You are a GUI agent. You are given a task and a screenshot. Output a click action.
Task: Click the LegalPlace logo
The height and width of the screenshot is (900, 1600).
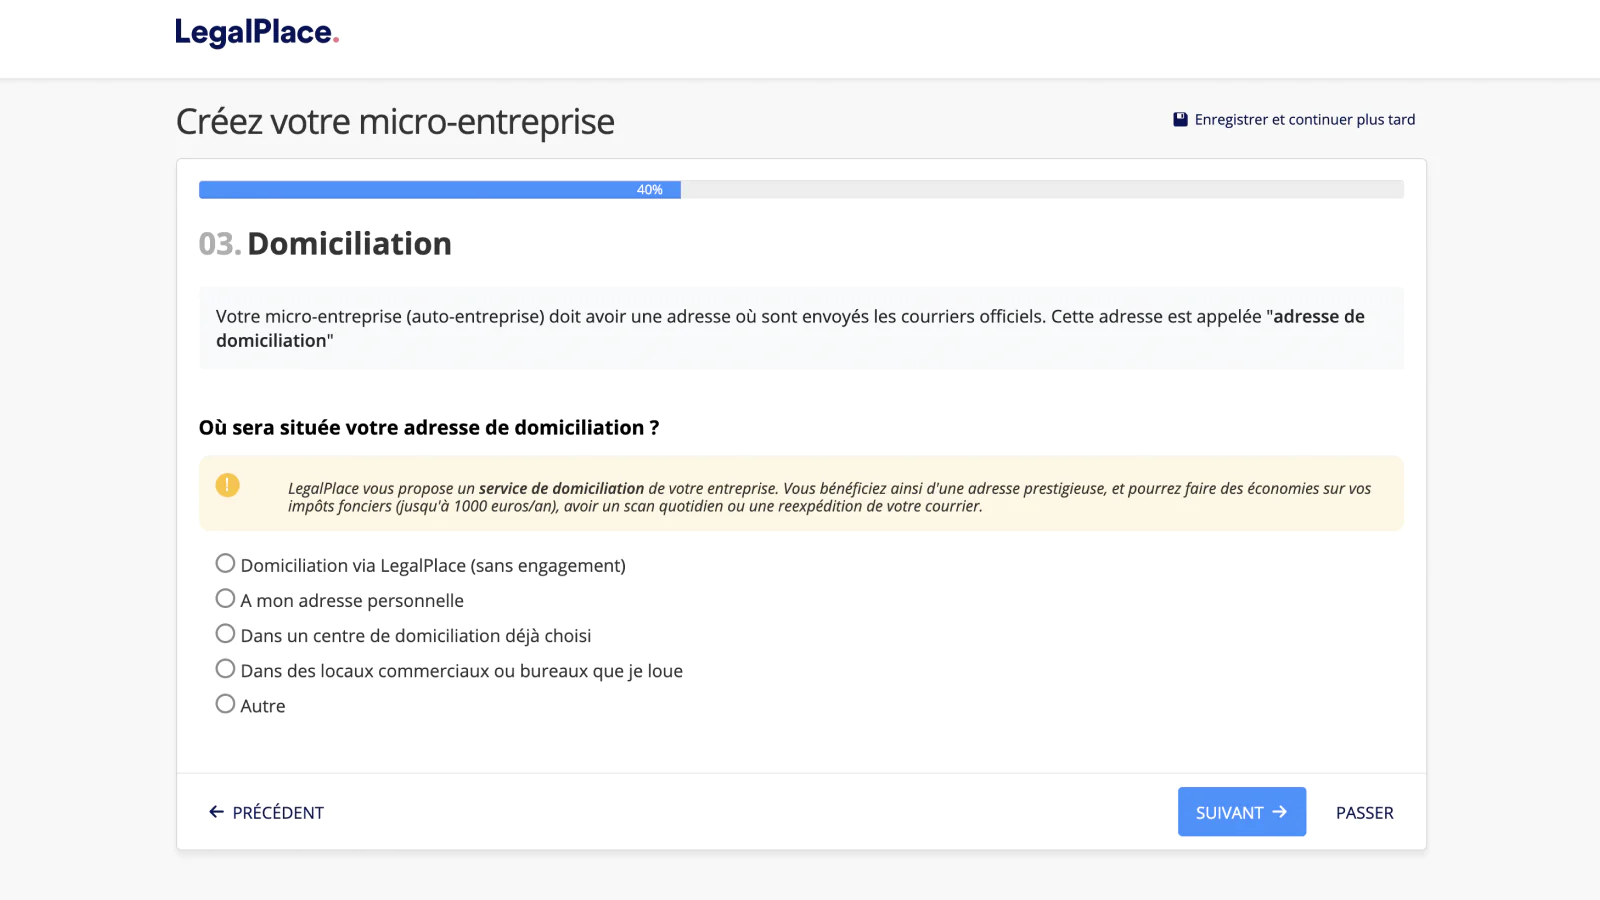click(x=257, y=33)
